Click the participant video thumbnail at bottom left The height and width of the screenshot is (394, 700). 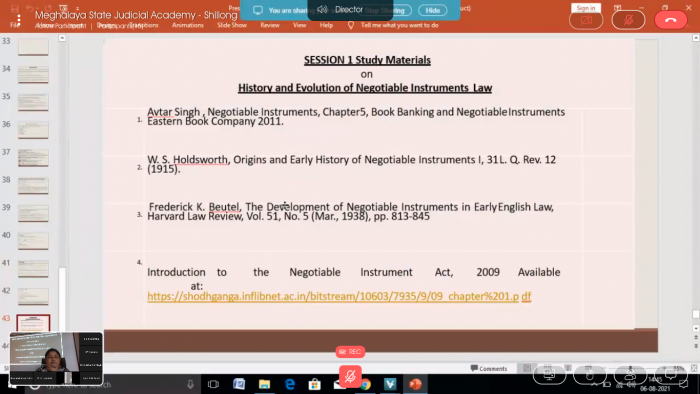point(56,359)
